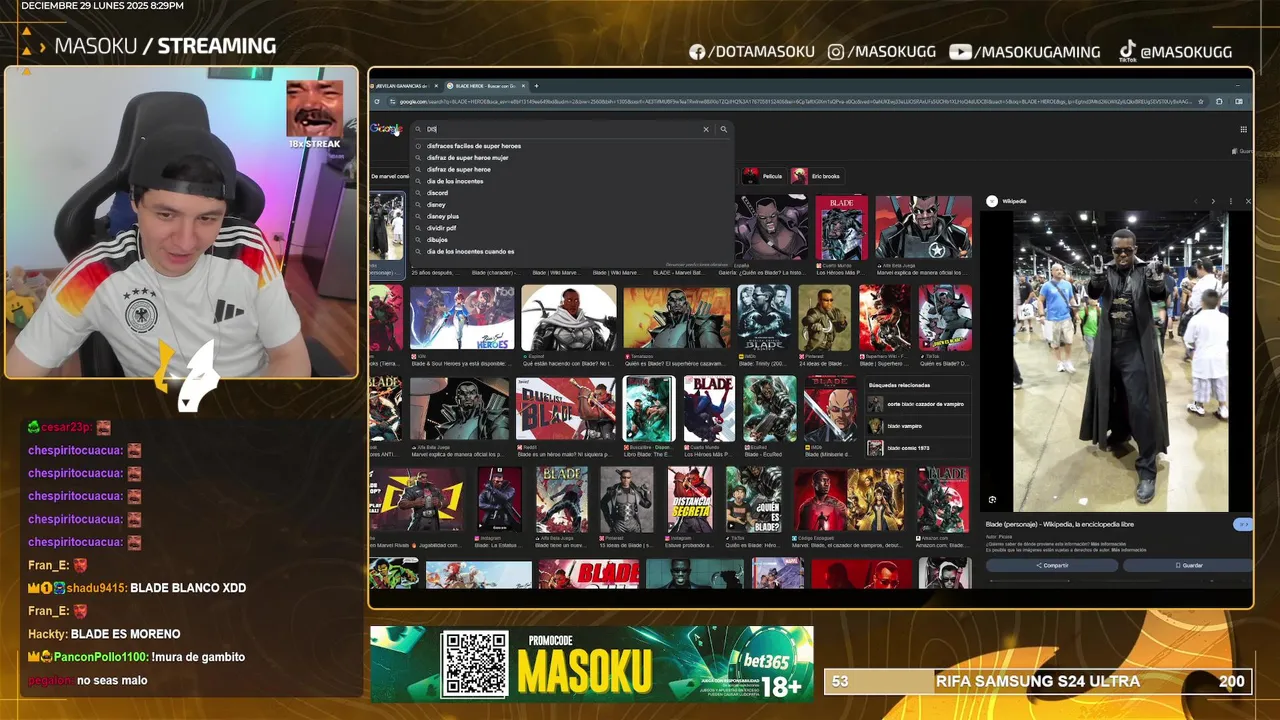Screen dimensions: 1280x720
Task: Open the Instagram /MASOKUGG icon
Action: coord(836,52)
